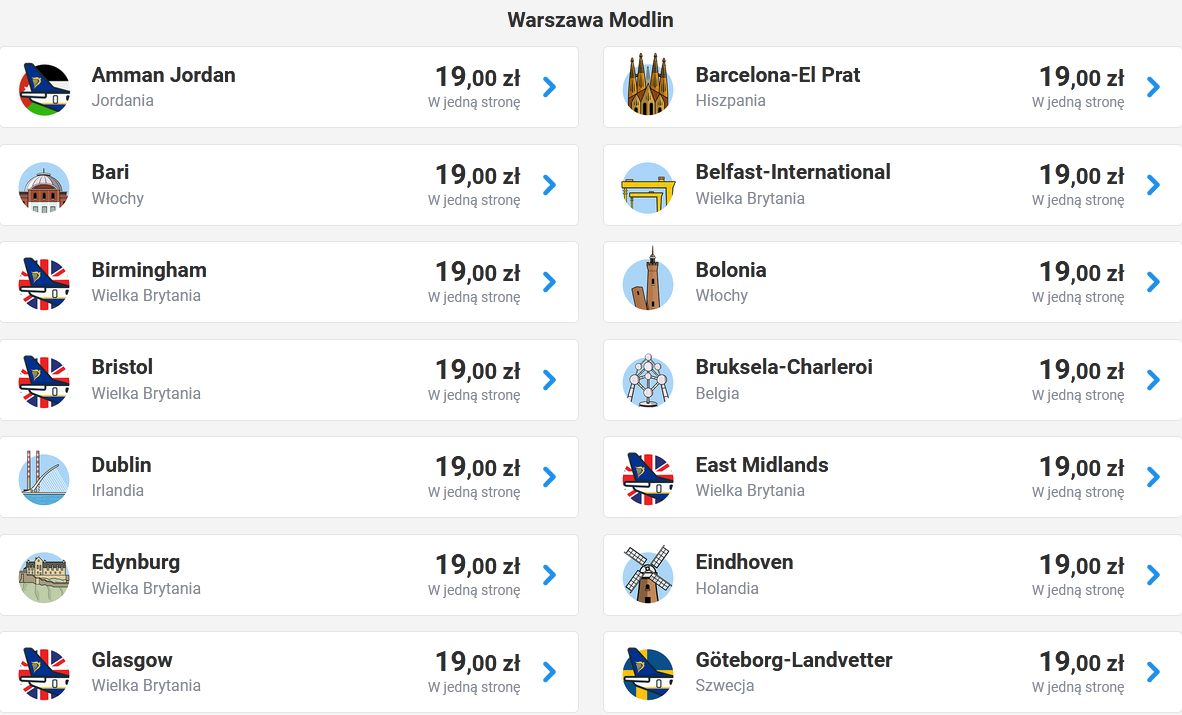Image resolution: width=1182 pixels, height=715 pixels.
Task: Open the Belfast-International destination link
Action: [x=793, y=172]
